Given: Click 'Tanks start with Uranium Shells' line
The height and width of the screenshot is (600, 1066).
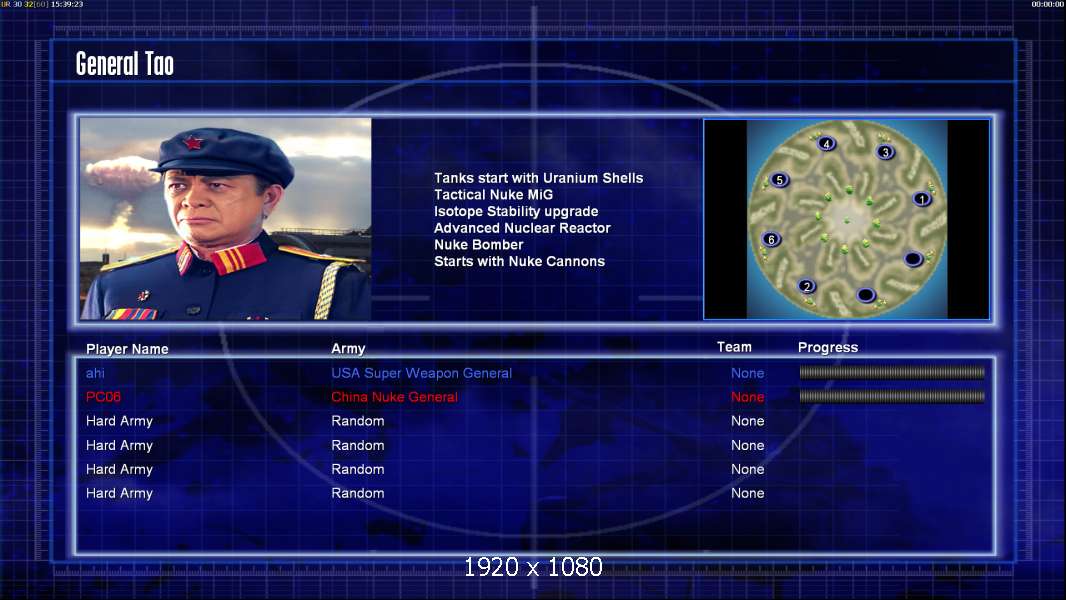Looking at the screenshot, I should coord(538,178).
